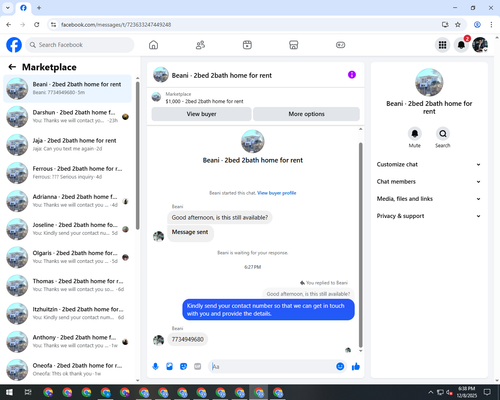
Task: Search in conversation using magnifier icon
Action: [x=443, y=134]
